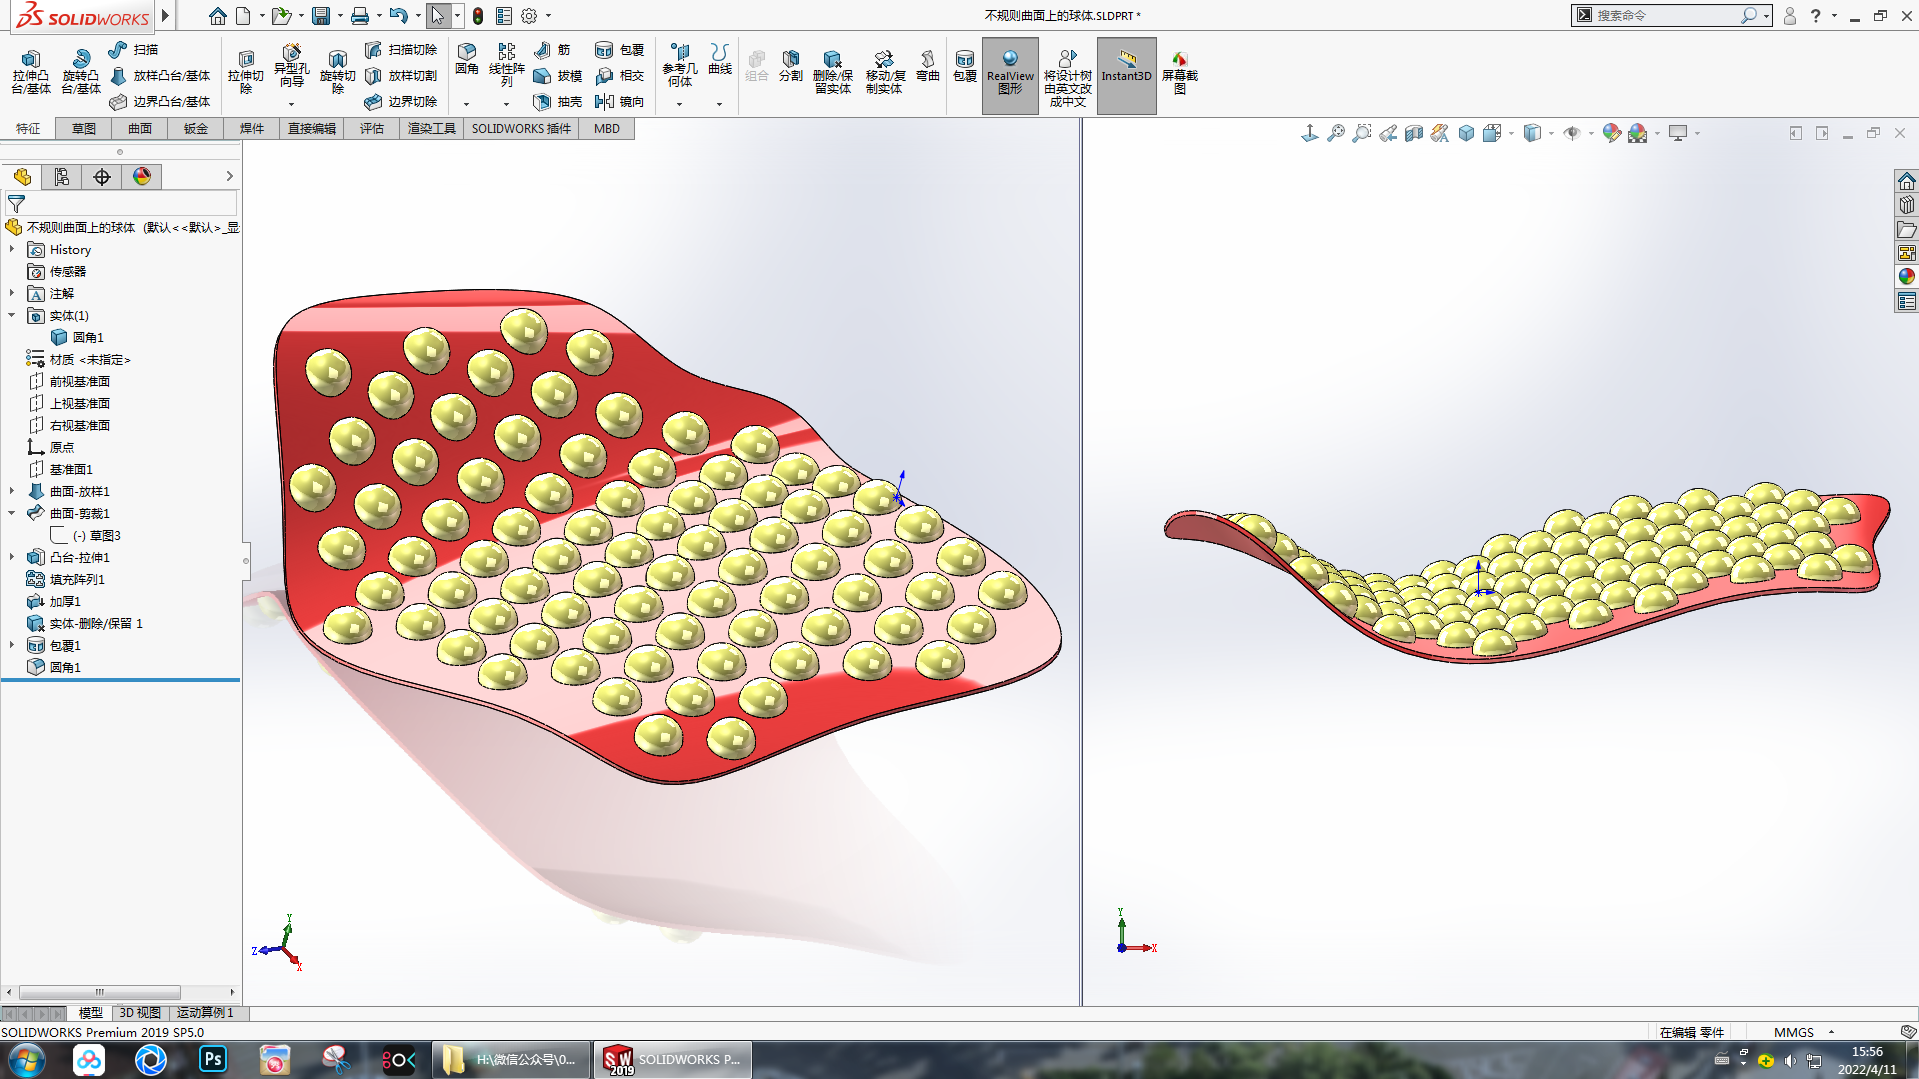
Task: Open Edit Appearance color ball in view toolbar
Action: tap(1611, 133)
